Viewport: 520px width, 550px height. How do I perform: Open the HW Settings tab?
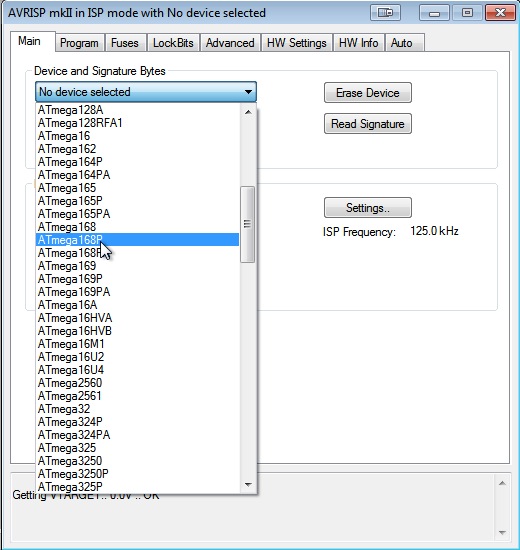[296, 43]
